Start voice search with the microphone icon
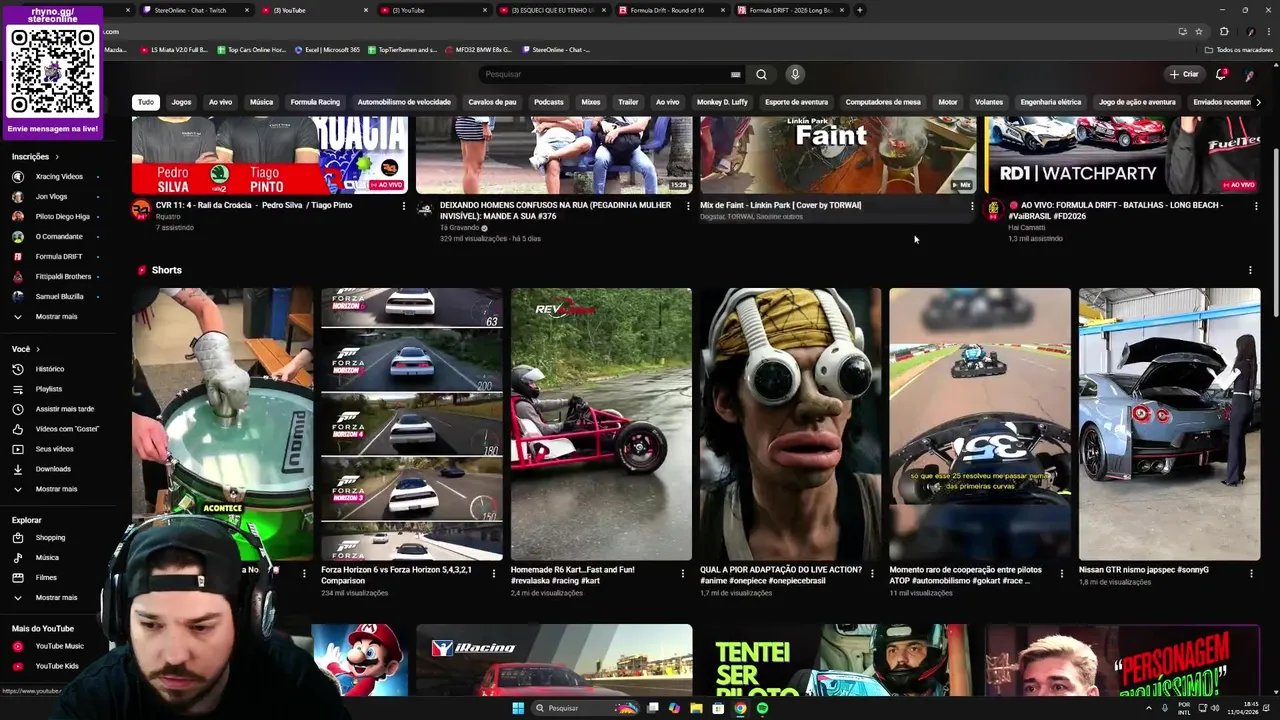The image size is (1280, 720). [x=795, y=74]
